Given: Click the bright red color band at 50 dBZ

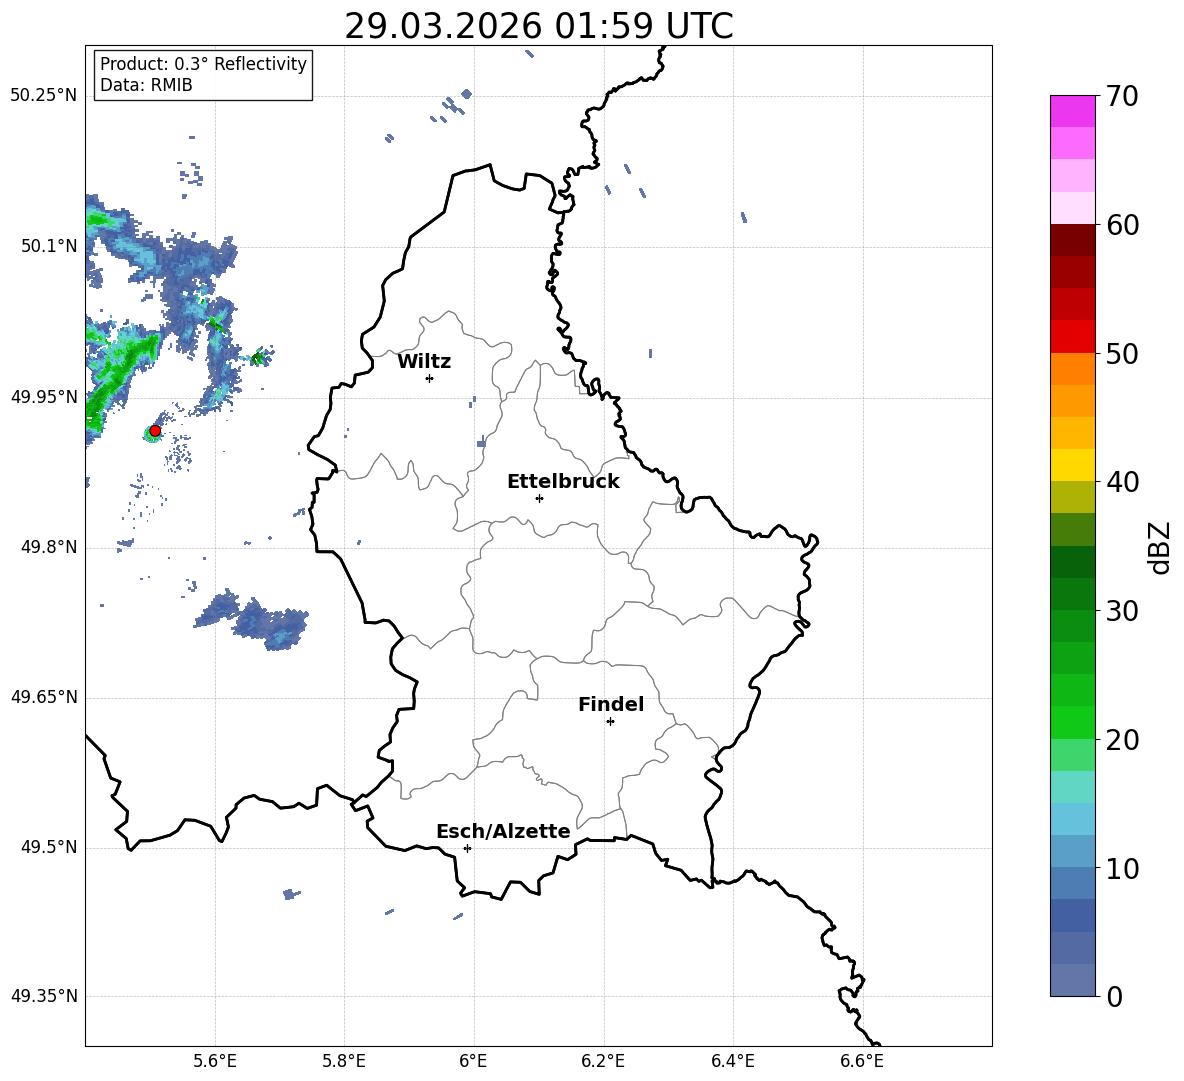Looking at the screenshot, I should click(x=1072, y=337).
